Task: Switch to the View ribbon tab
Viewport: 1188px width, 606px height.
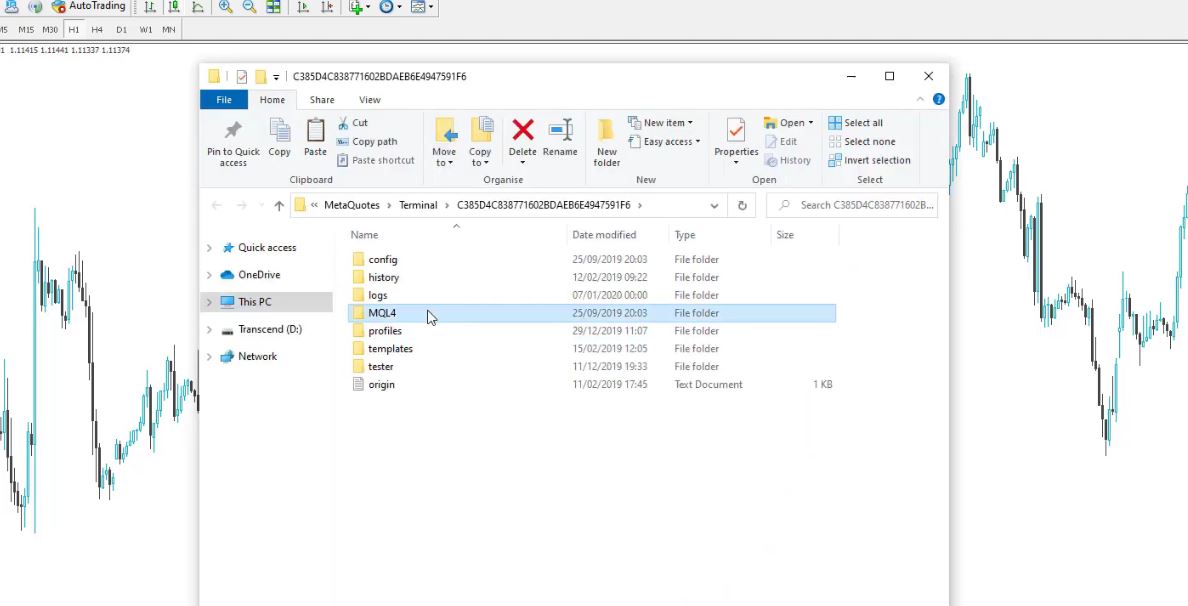Action: click(370, 100)
